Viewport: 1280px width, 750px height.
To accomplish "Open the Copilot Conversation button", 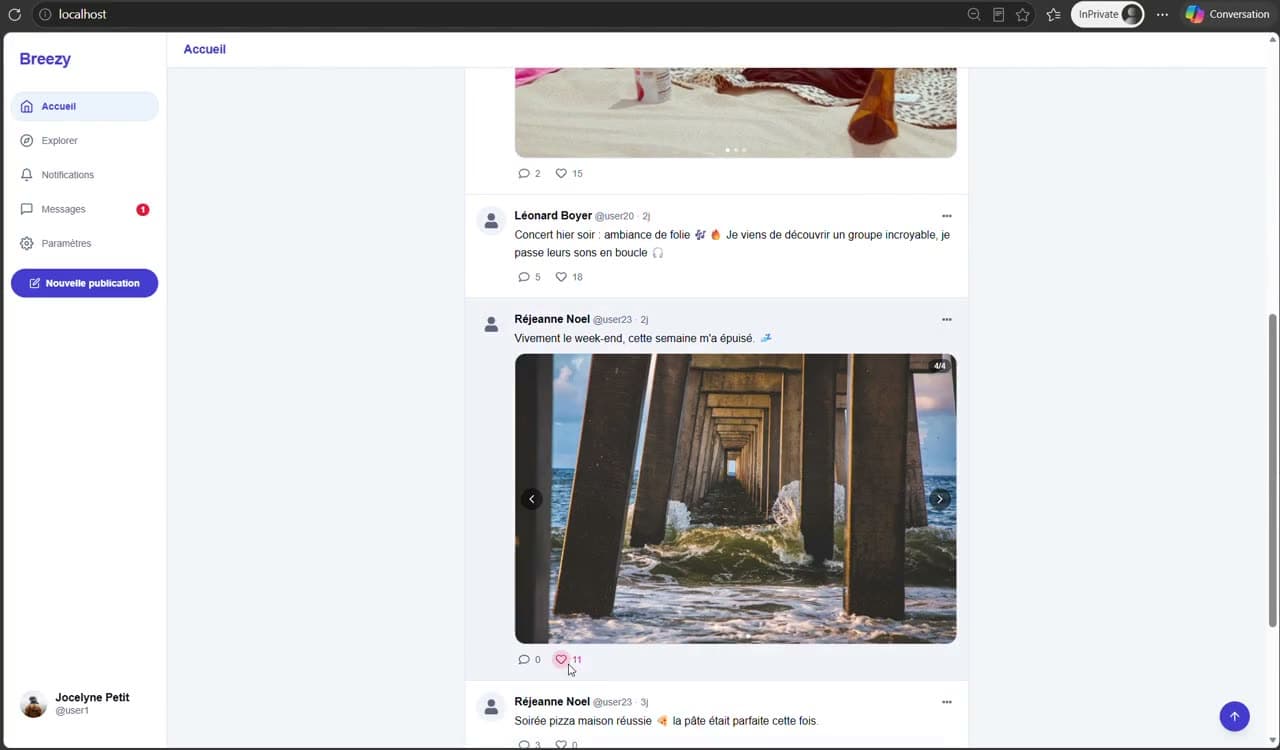I will pos(1227,14).
